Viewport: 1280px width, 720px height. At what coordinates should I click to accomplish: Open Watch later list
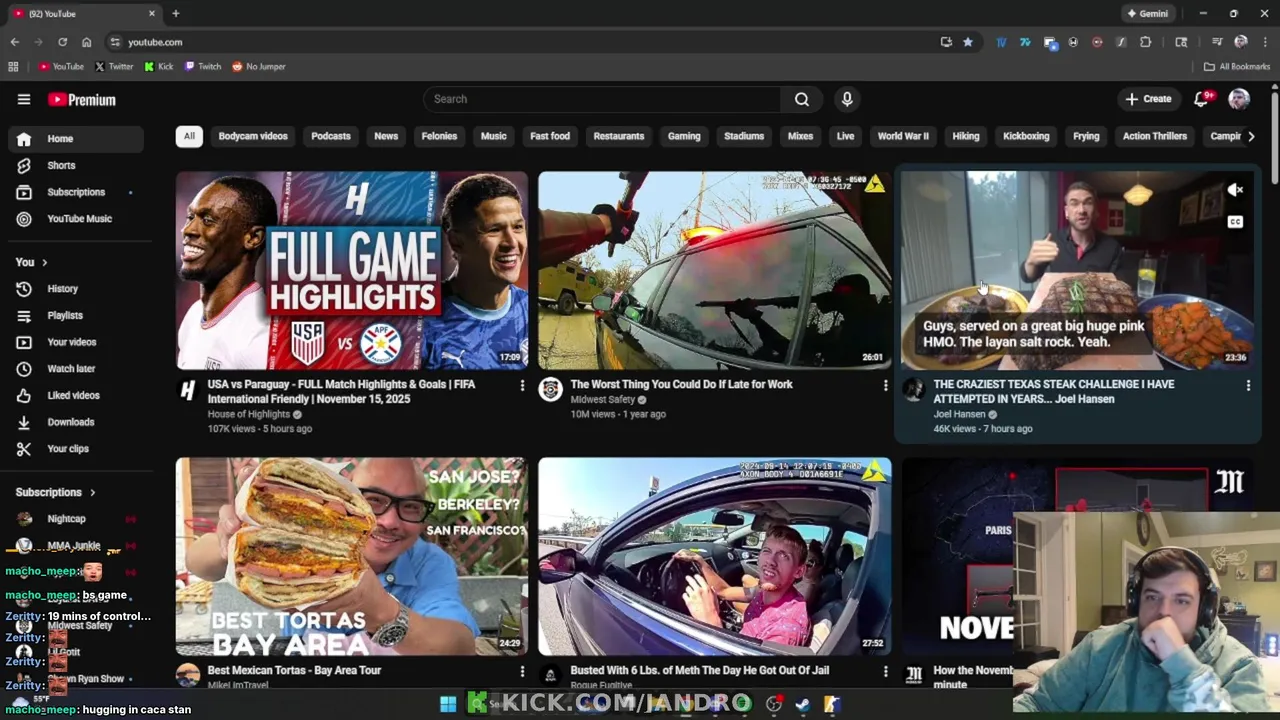[74, 369]
